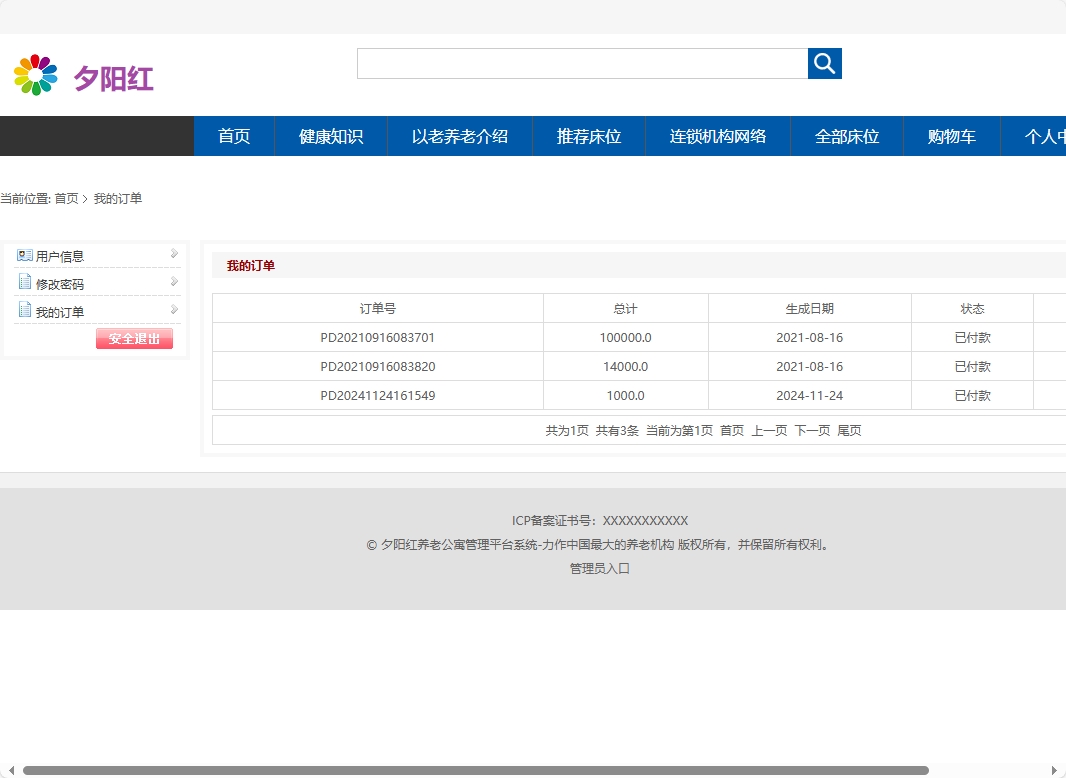Go to 下一页 in the pagination

coord(811,430)
